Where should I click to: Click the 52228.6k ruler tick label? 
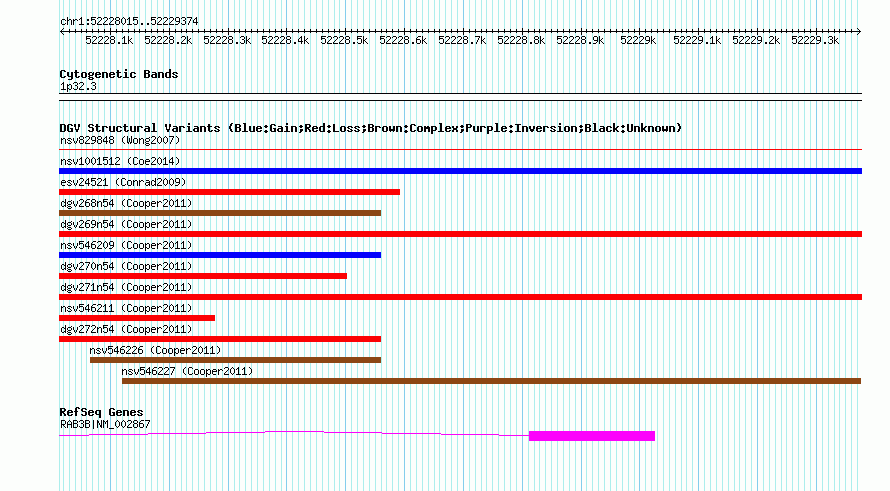403,41
